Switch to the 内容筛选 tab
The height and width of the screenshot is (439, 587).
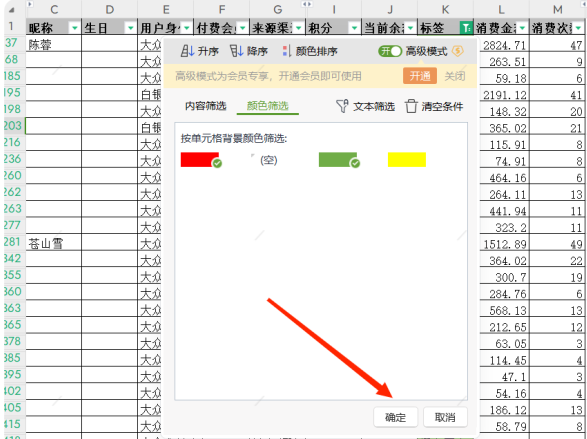tap(206, 106)
